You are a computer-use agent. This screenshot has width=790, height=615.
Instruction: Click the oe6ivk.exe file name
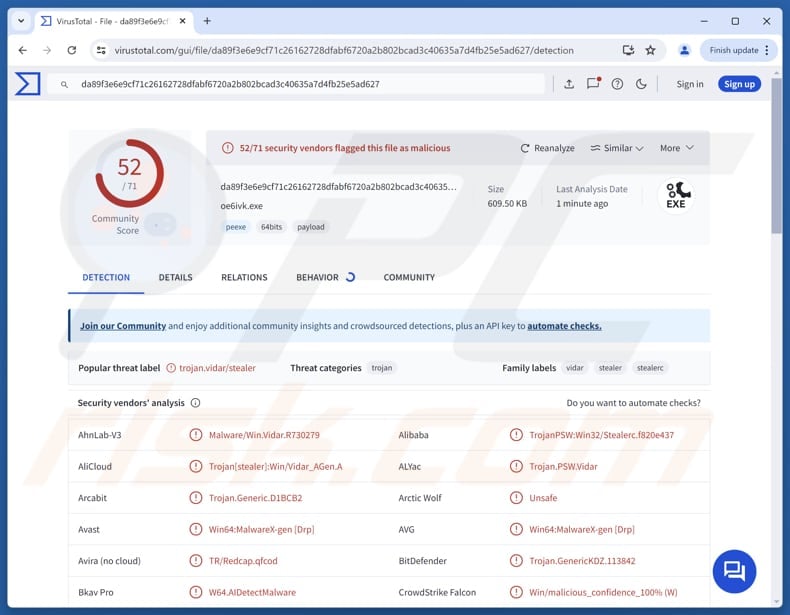[x=242, y=206]
